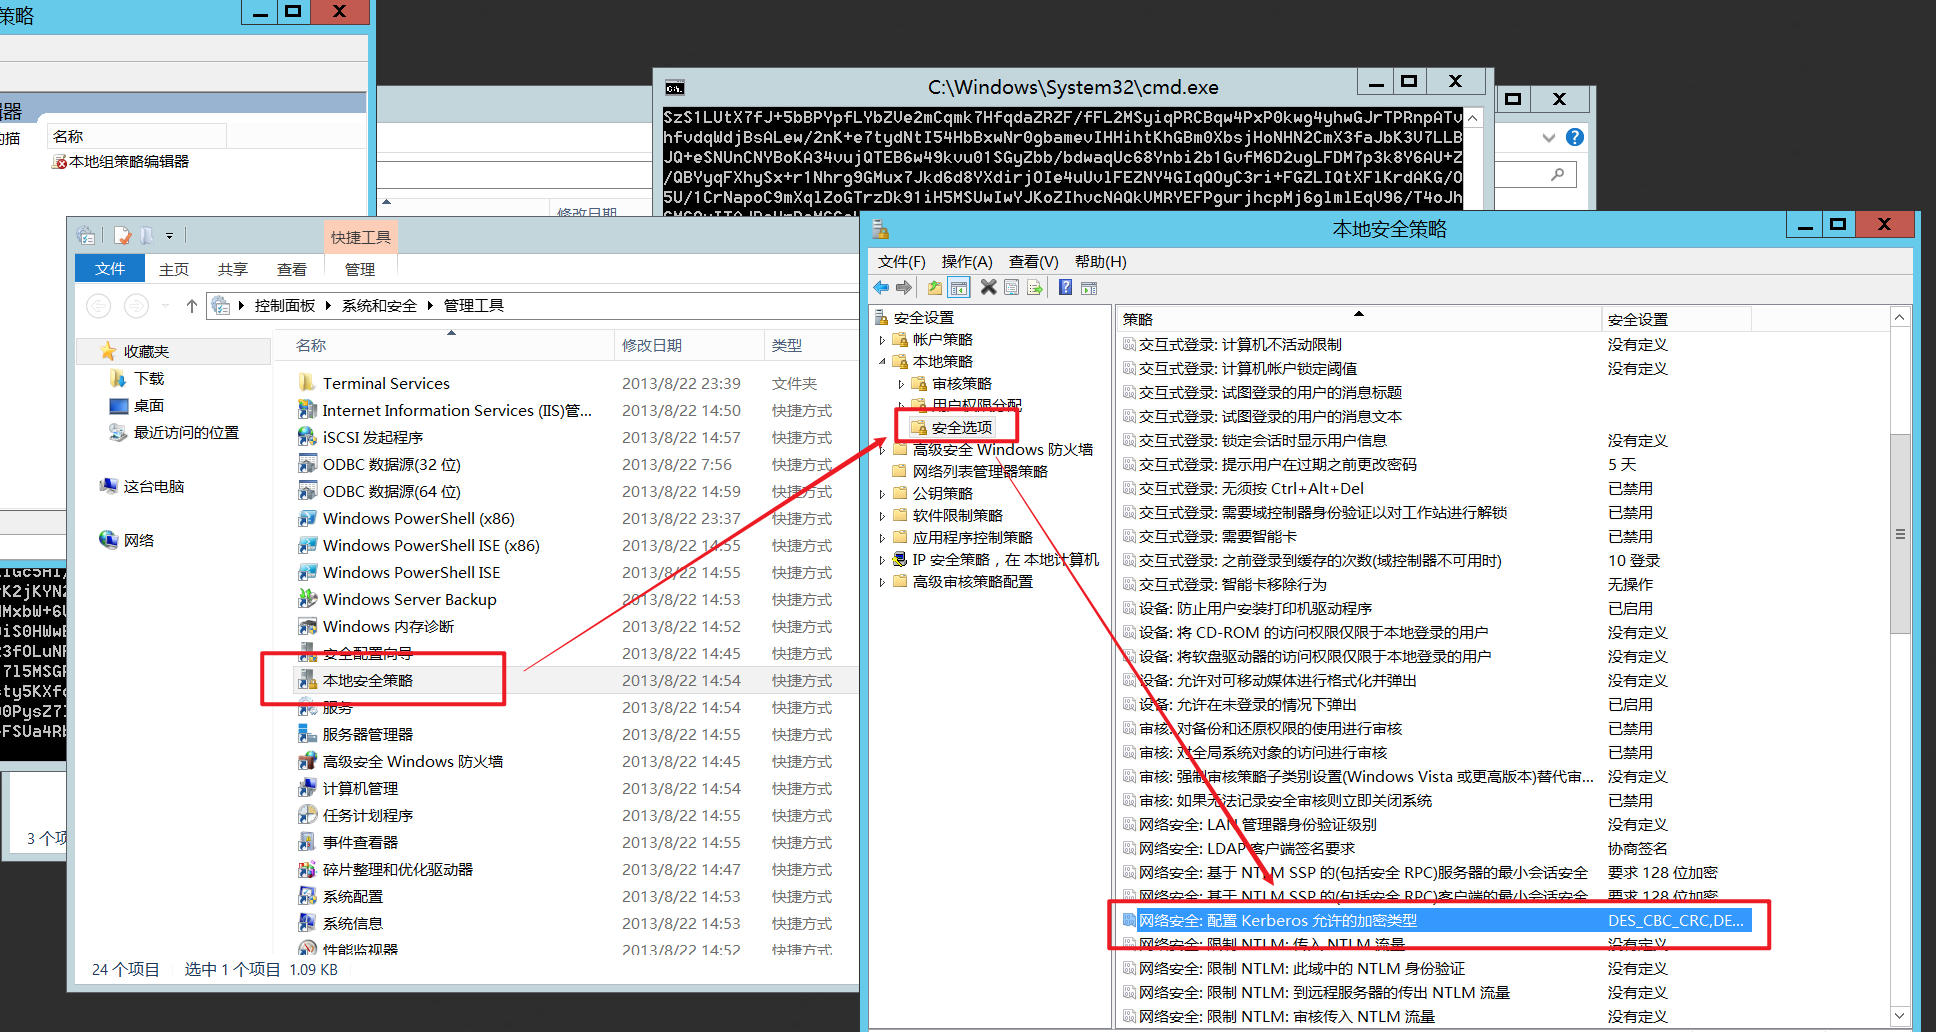Select the 网络列表管理器策略 tree node
Image resolution: width=1936 pixels, height=1032 pixels.
click(979, 472)
